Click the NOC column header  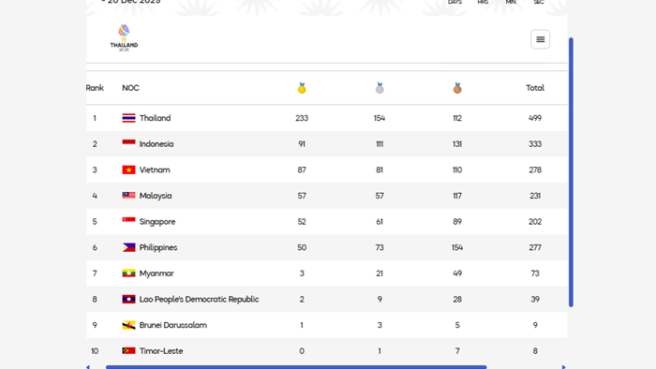pos(131,88)
